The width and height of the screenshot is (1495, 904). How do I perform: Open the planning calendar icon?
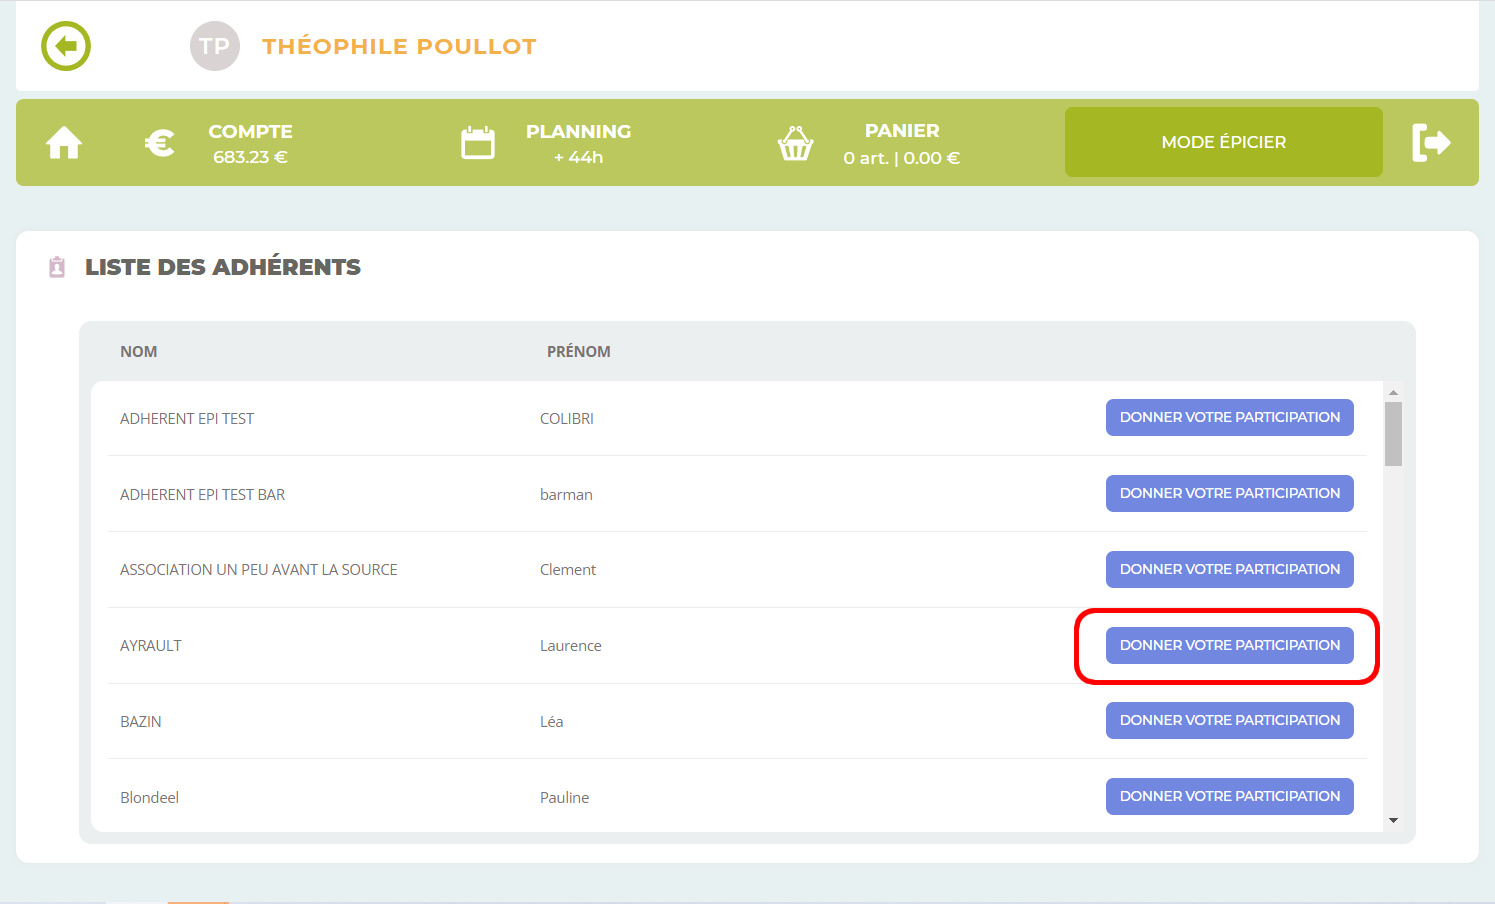pos(477,143)
